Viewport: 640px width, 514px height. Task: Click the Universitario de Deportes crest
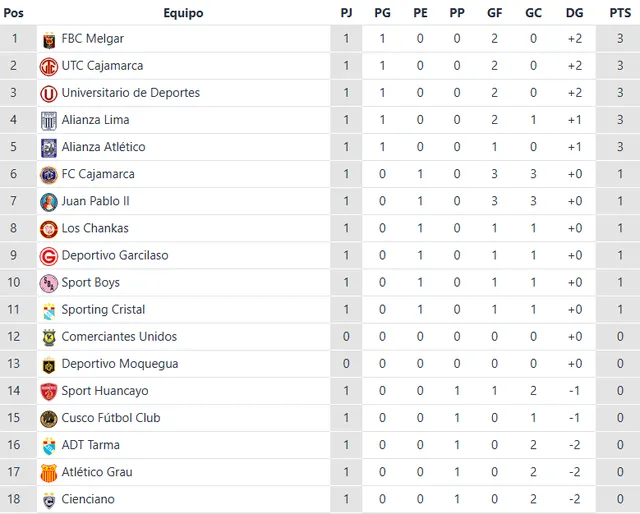coord(48,93)
